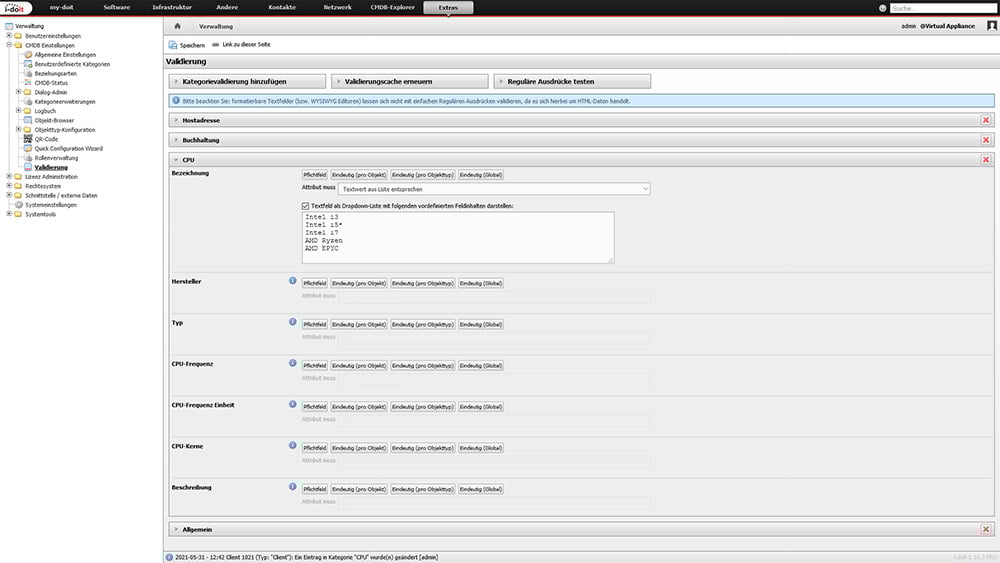Select the Infrastruktur menu item
The height and width of the screenshot is (563, 1000).
[x=172, y=8]
